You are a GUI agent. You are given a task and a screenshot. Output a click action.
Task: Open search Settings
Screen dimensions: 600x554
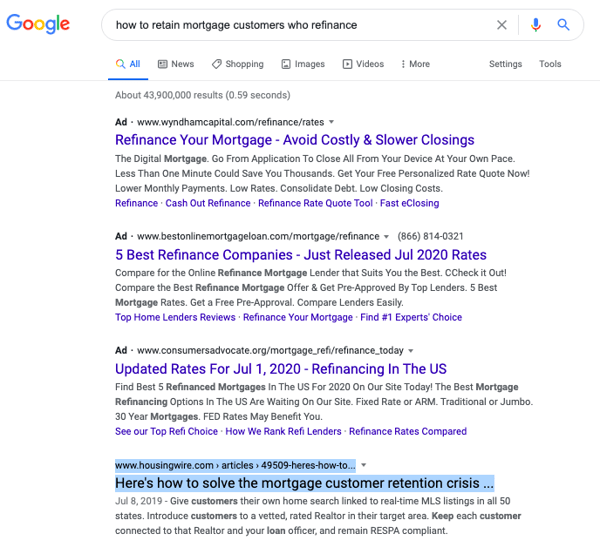point(505,64)
